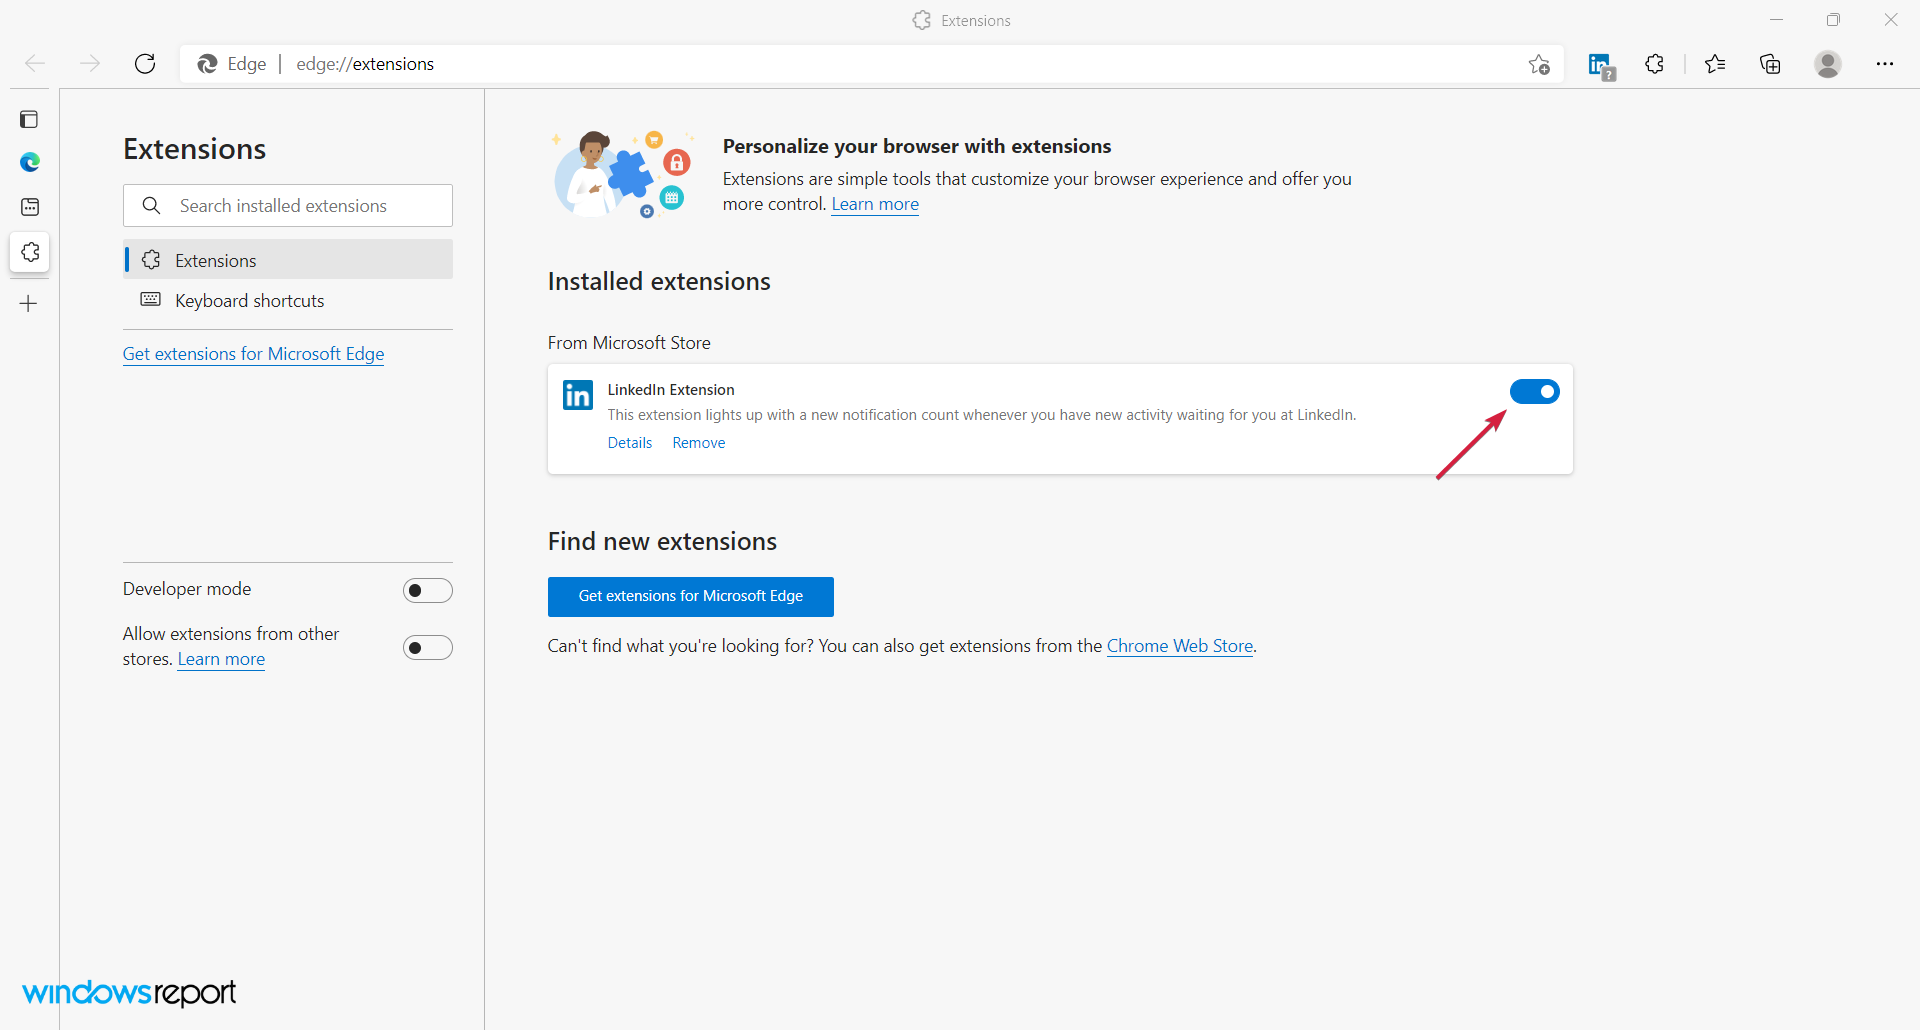Open Details for LinkedIn Extension

point(629,443)
